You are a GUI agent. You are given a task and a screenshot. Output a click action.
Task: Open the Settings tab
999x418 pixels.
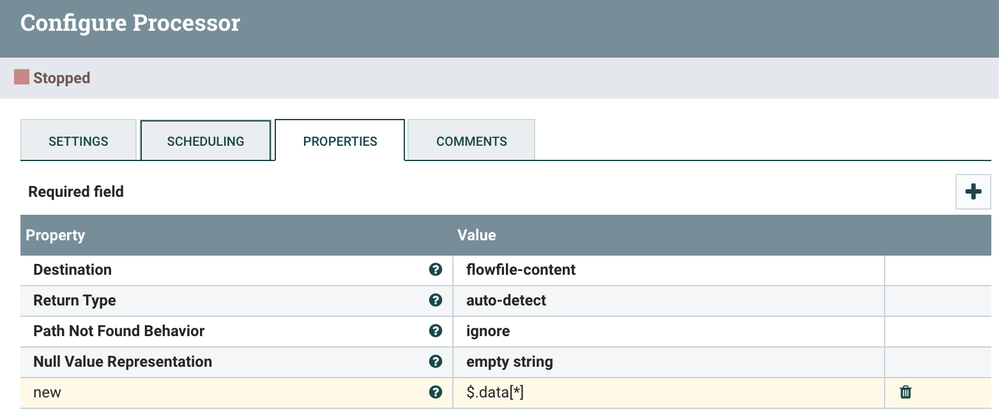click(x=78, y=141)
